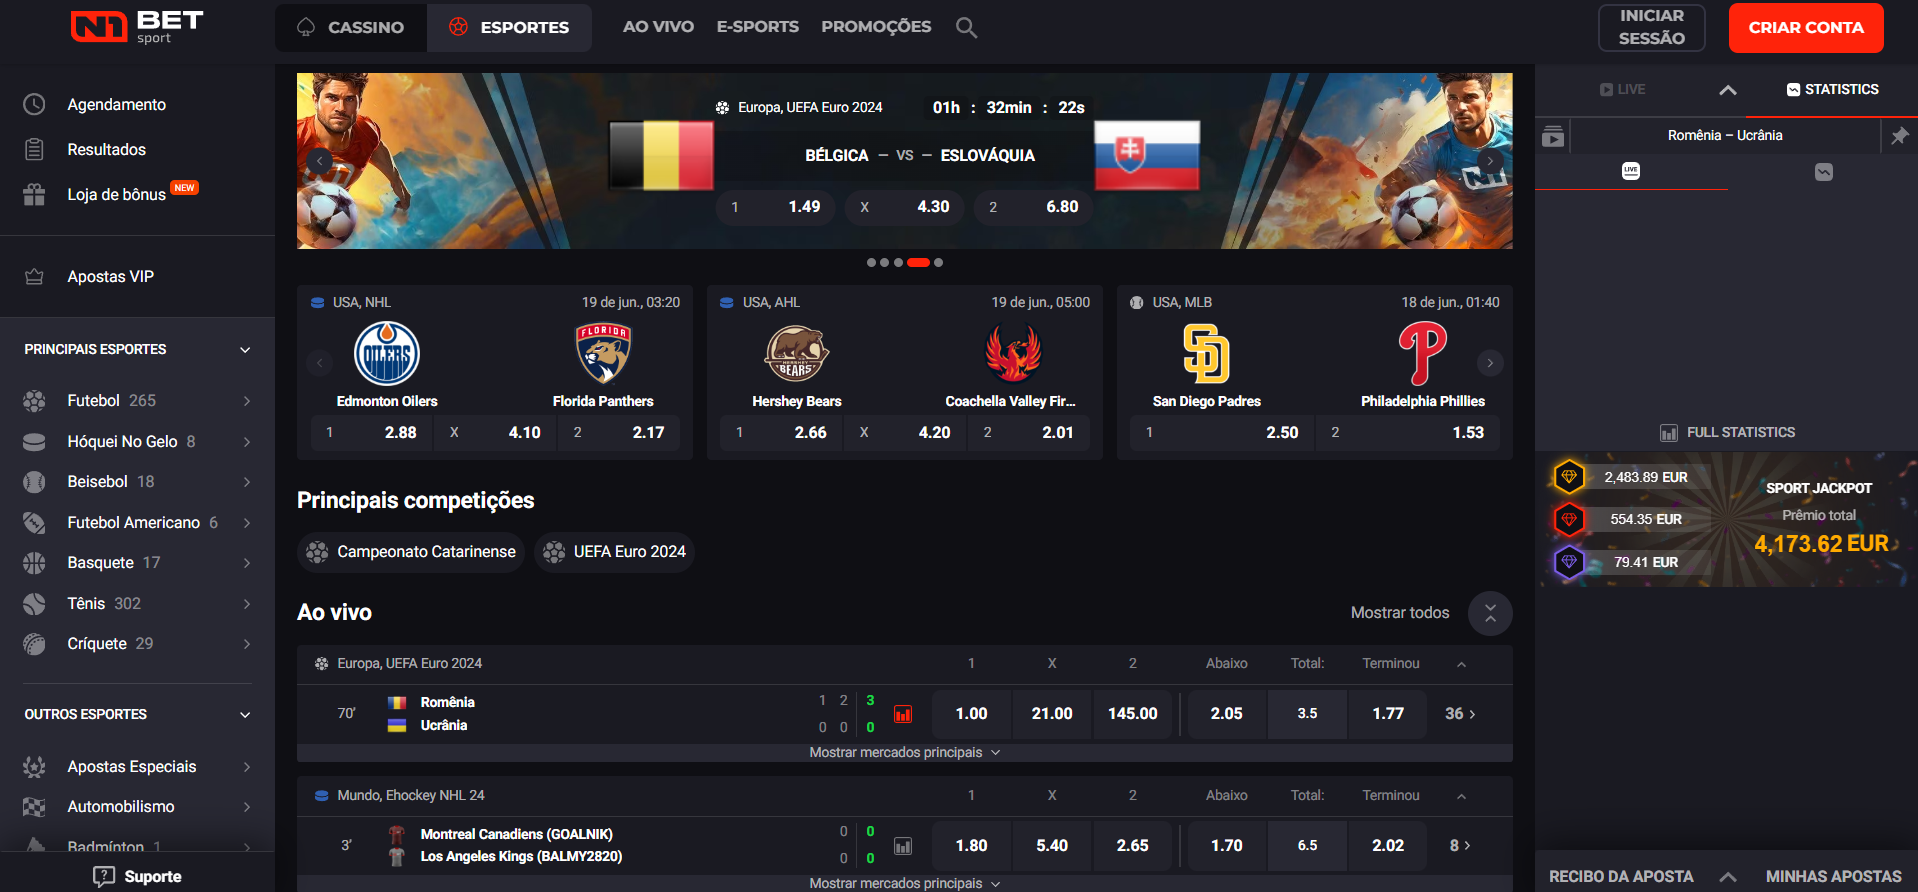
Task: Switch to the Esportes tab
Action: [509, 27]
